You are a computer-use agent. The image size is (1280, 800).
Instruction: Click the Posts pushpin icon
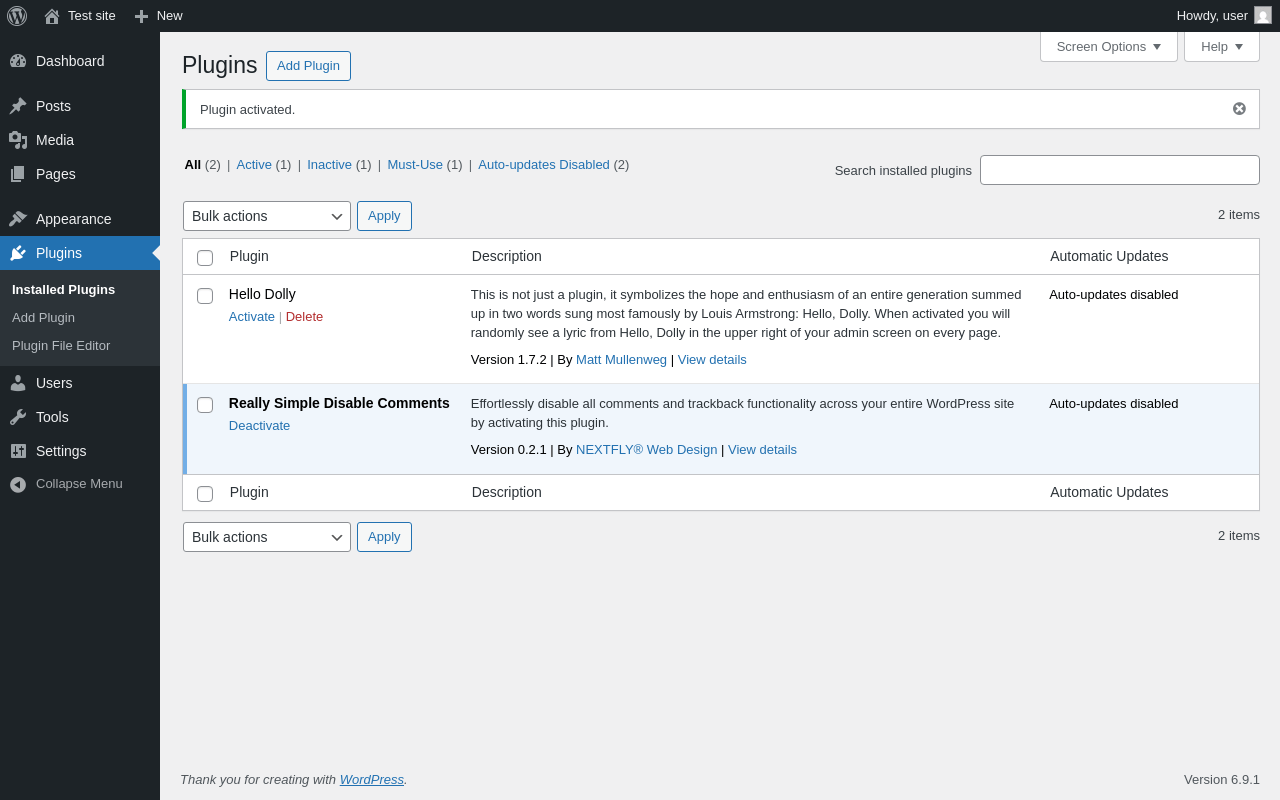tap(18, 106)
